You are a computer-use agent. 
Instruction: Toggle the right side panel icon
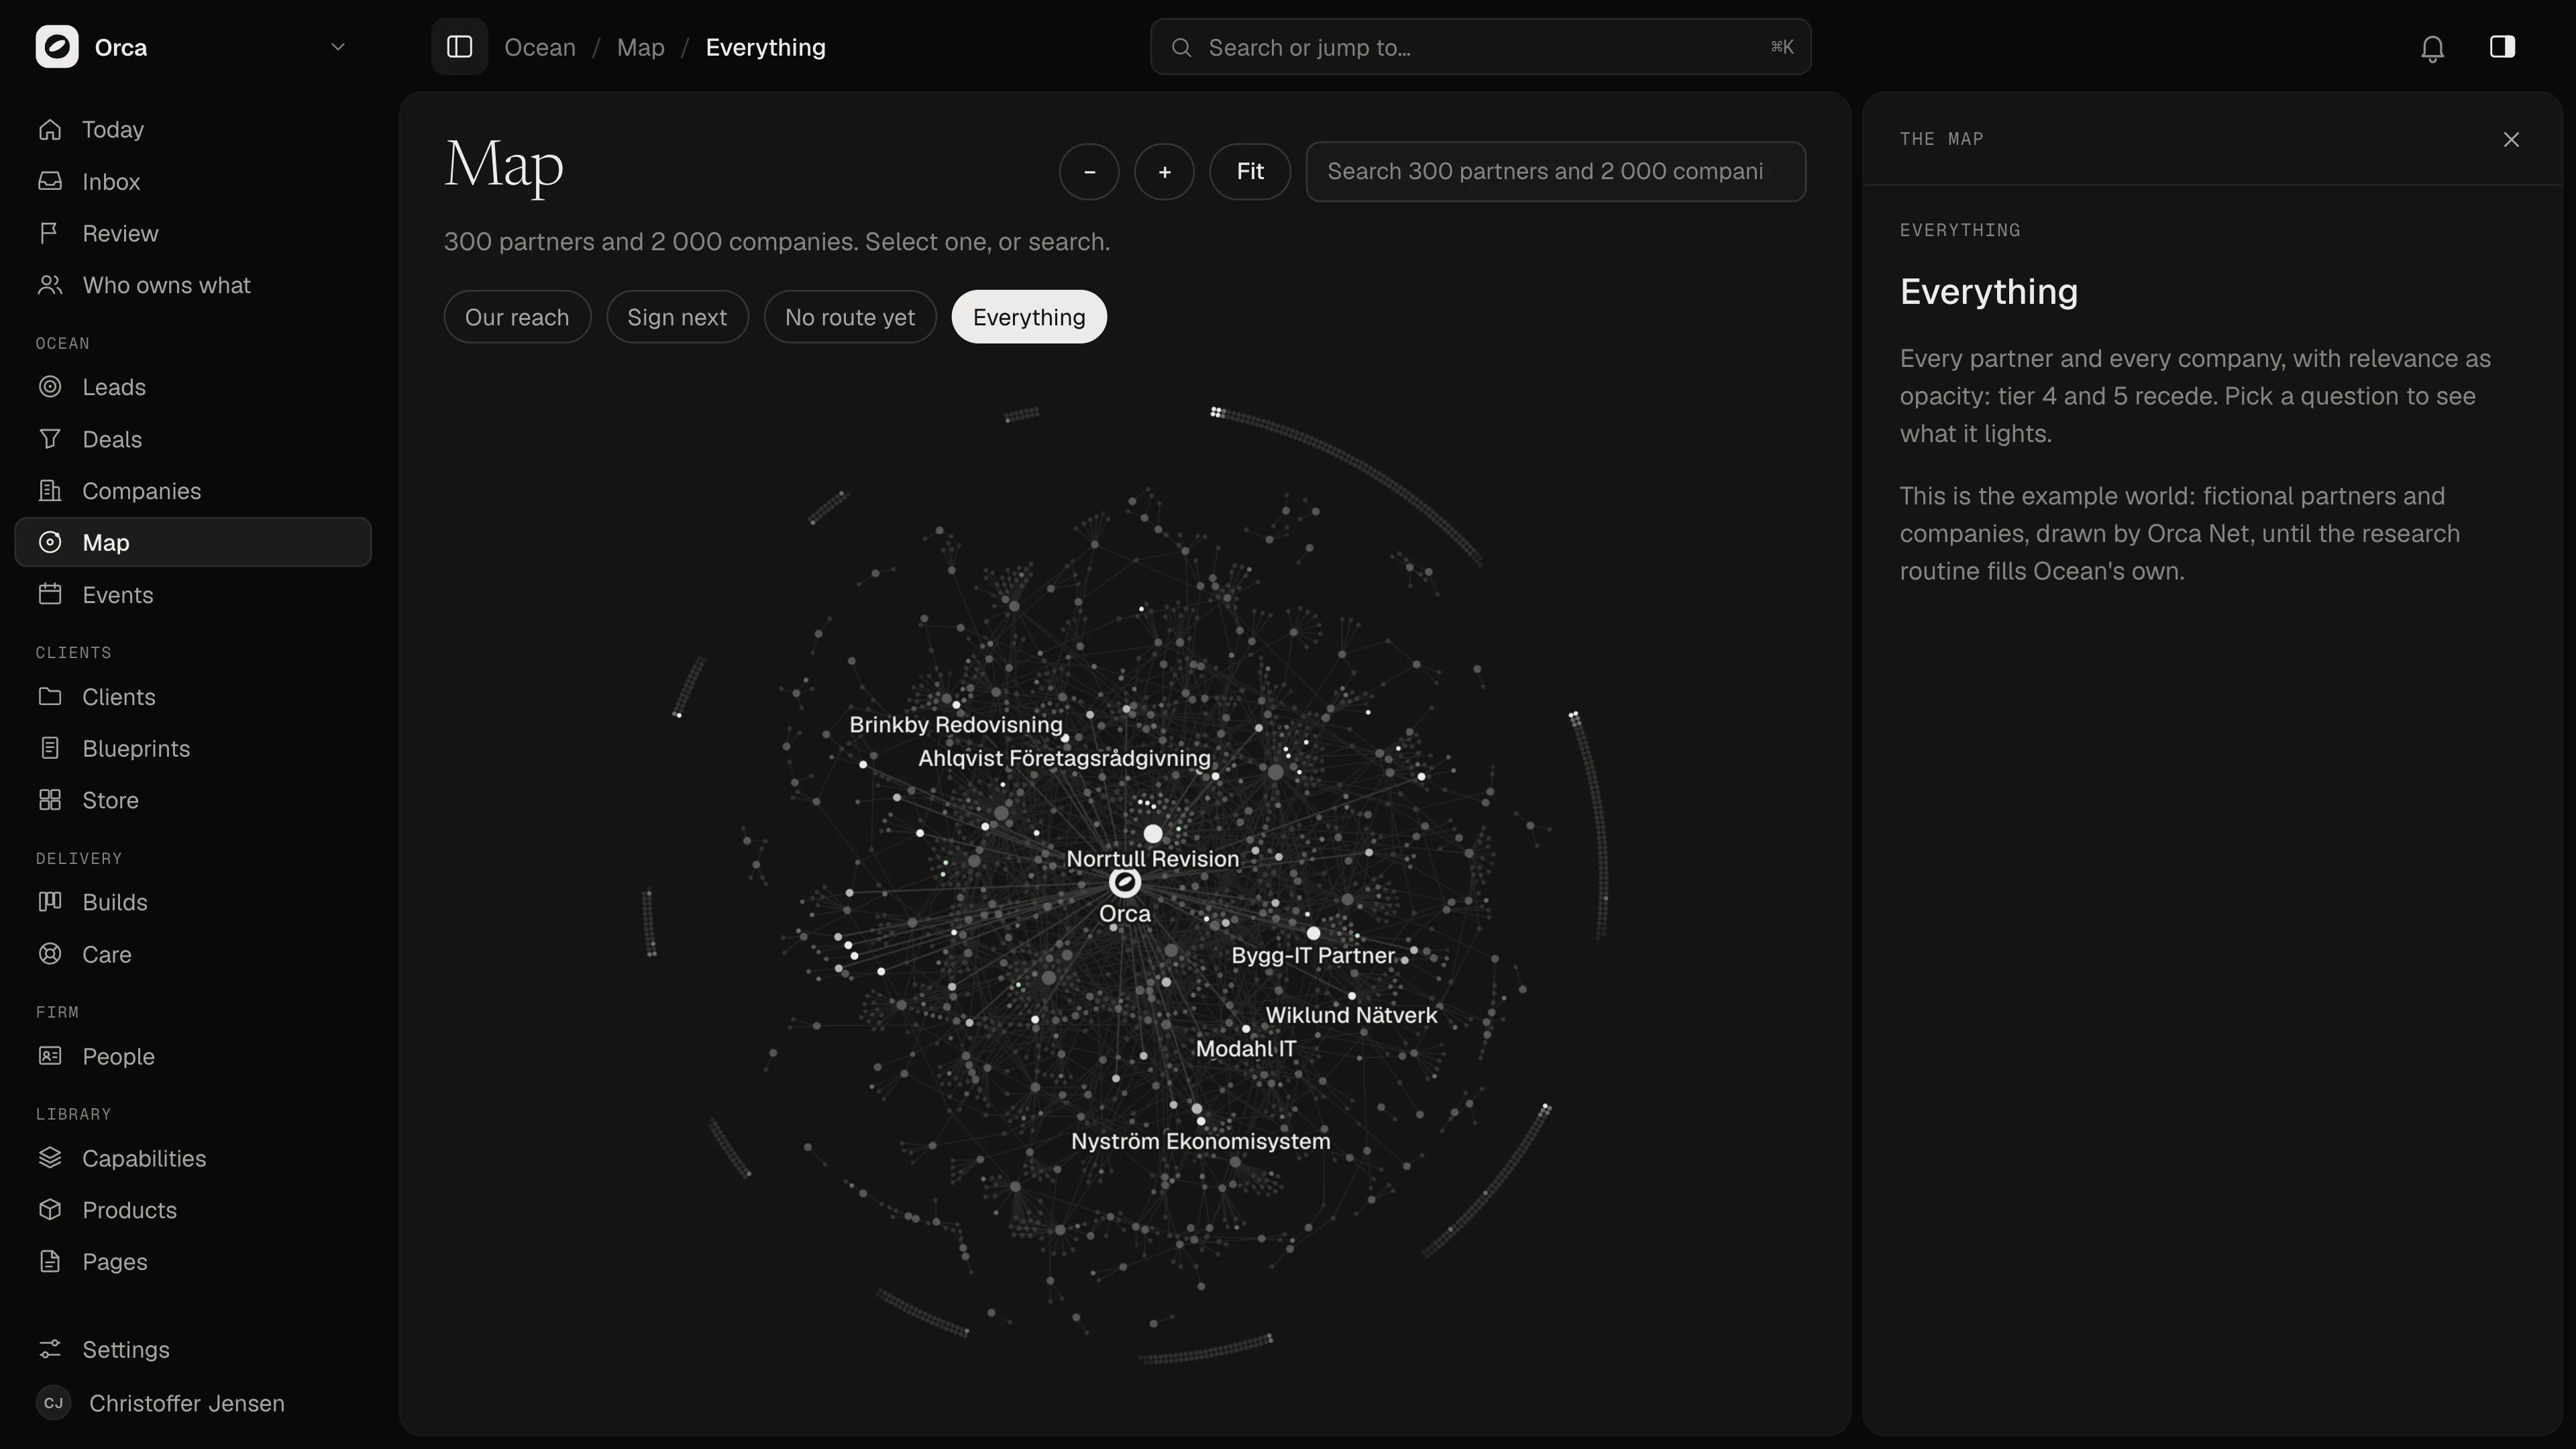coord(2502,47)
